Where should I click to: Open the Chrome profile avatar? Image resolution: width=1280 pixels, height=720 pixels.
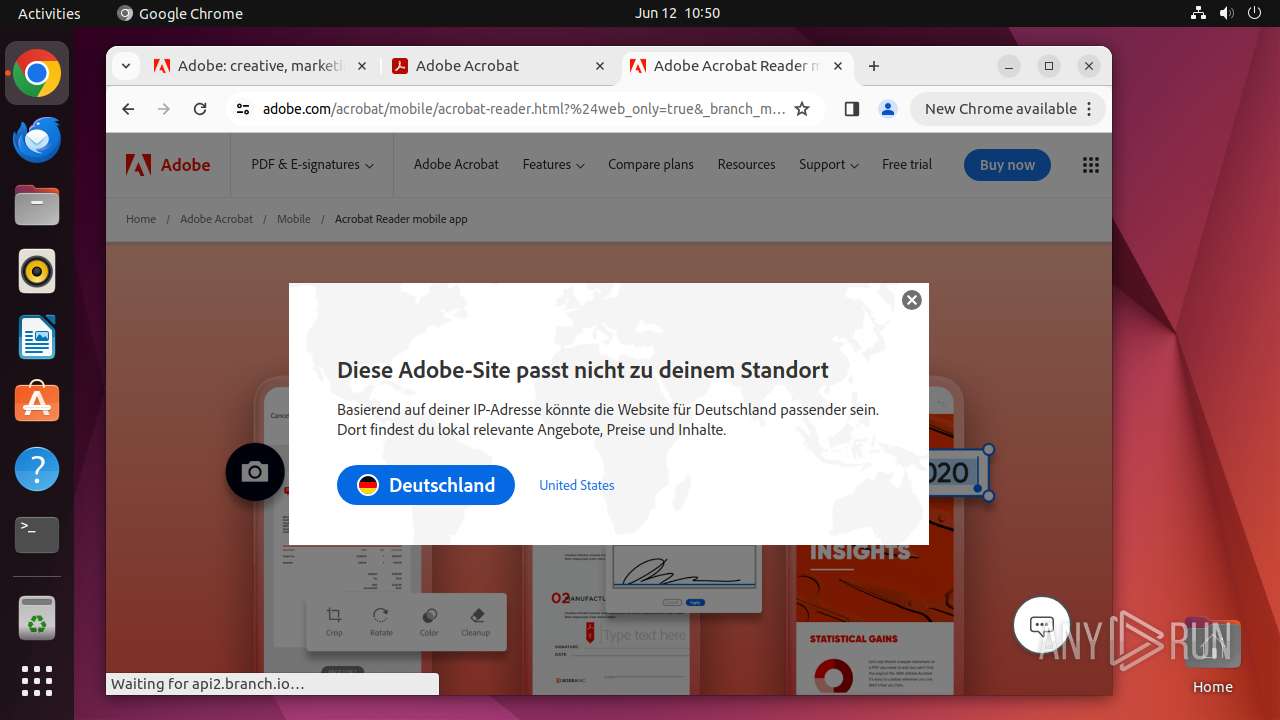tap(887, 109)
